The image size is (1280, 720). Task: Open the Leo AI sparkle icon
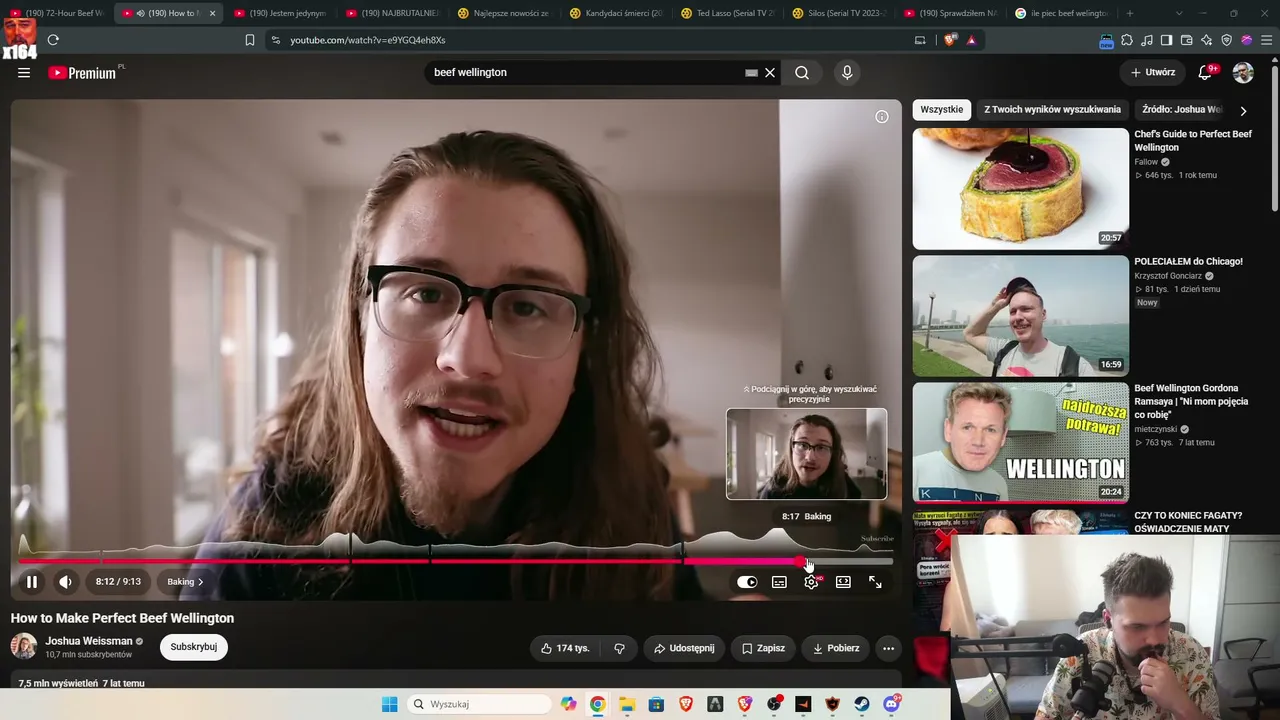pyautogui.click(x=1207, y=40)
